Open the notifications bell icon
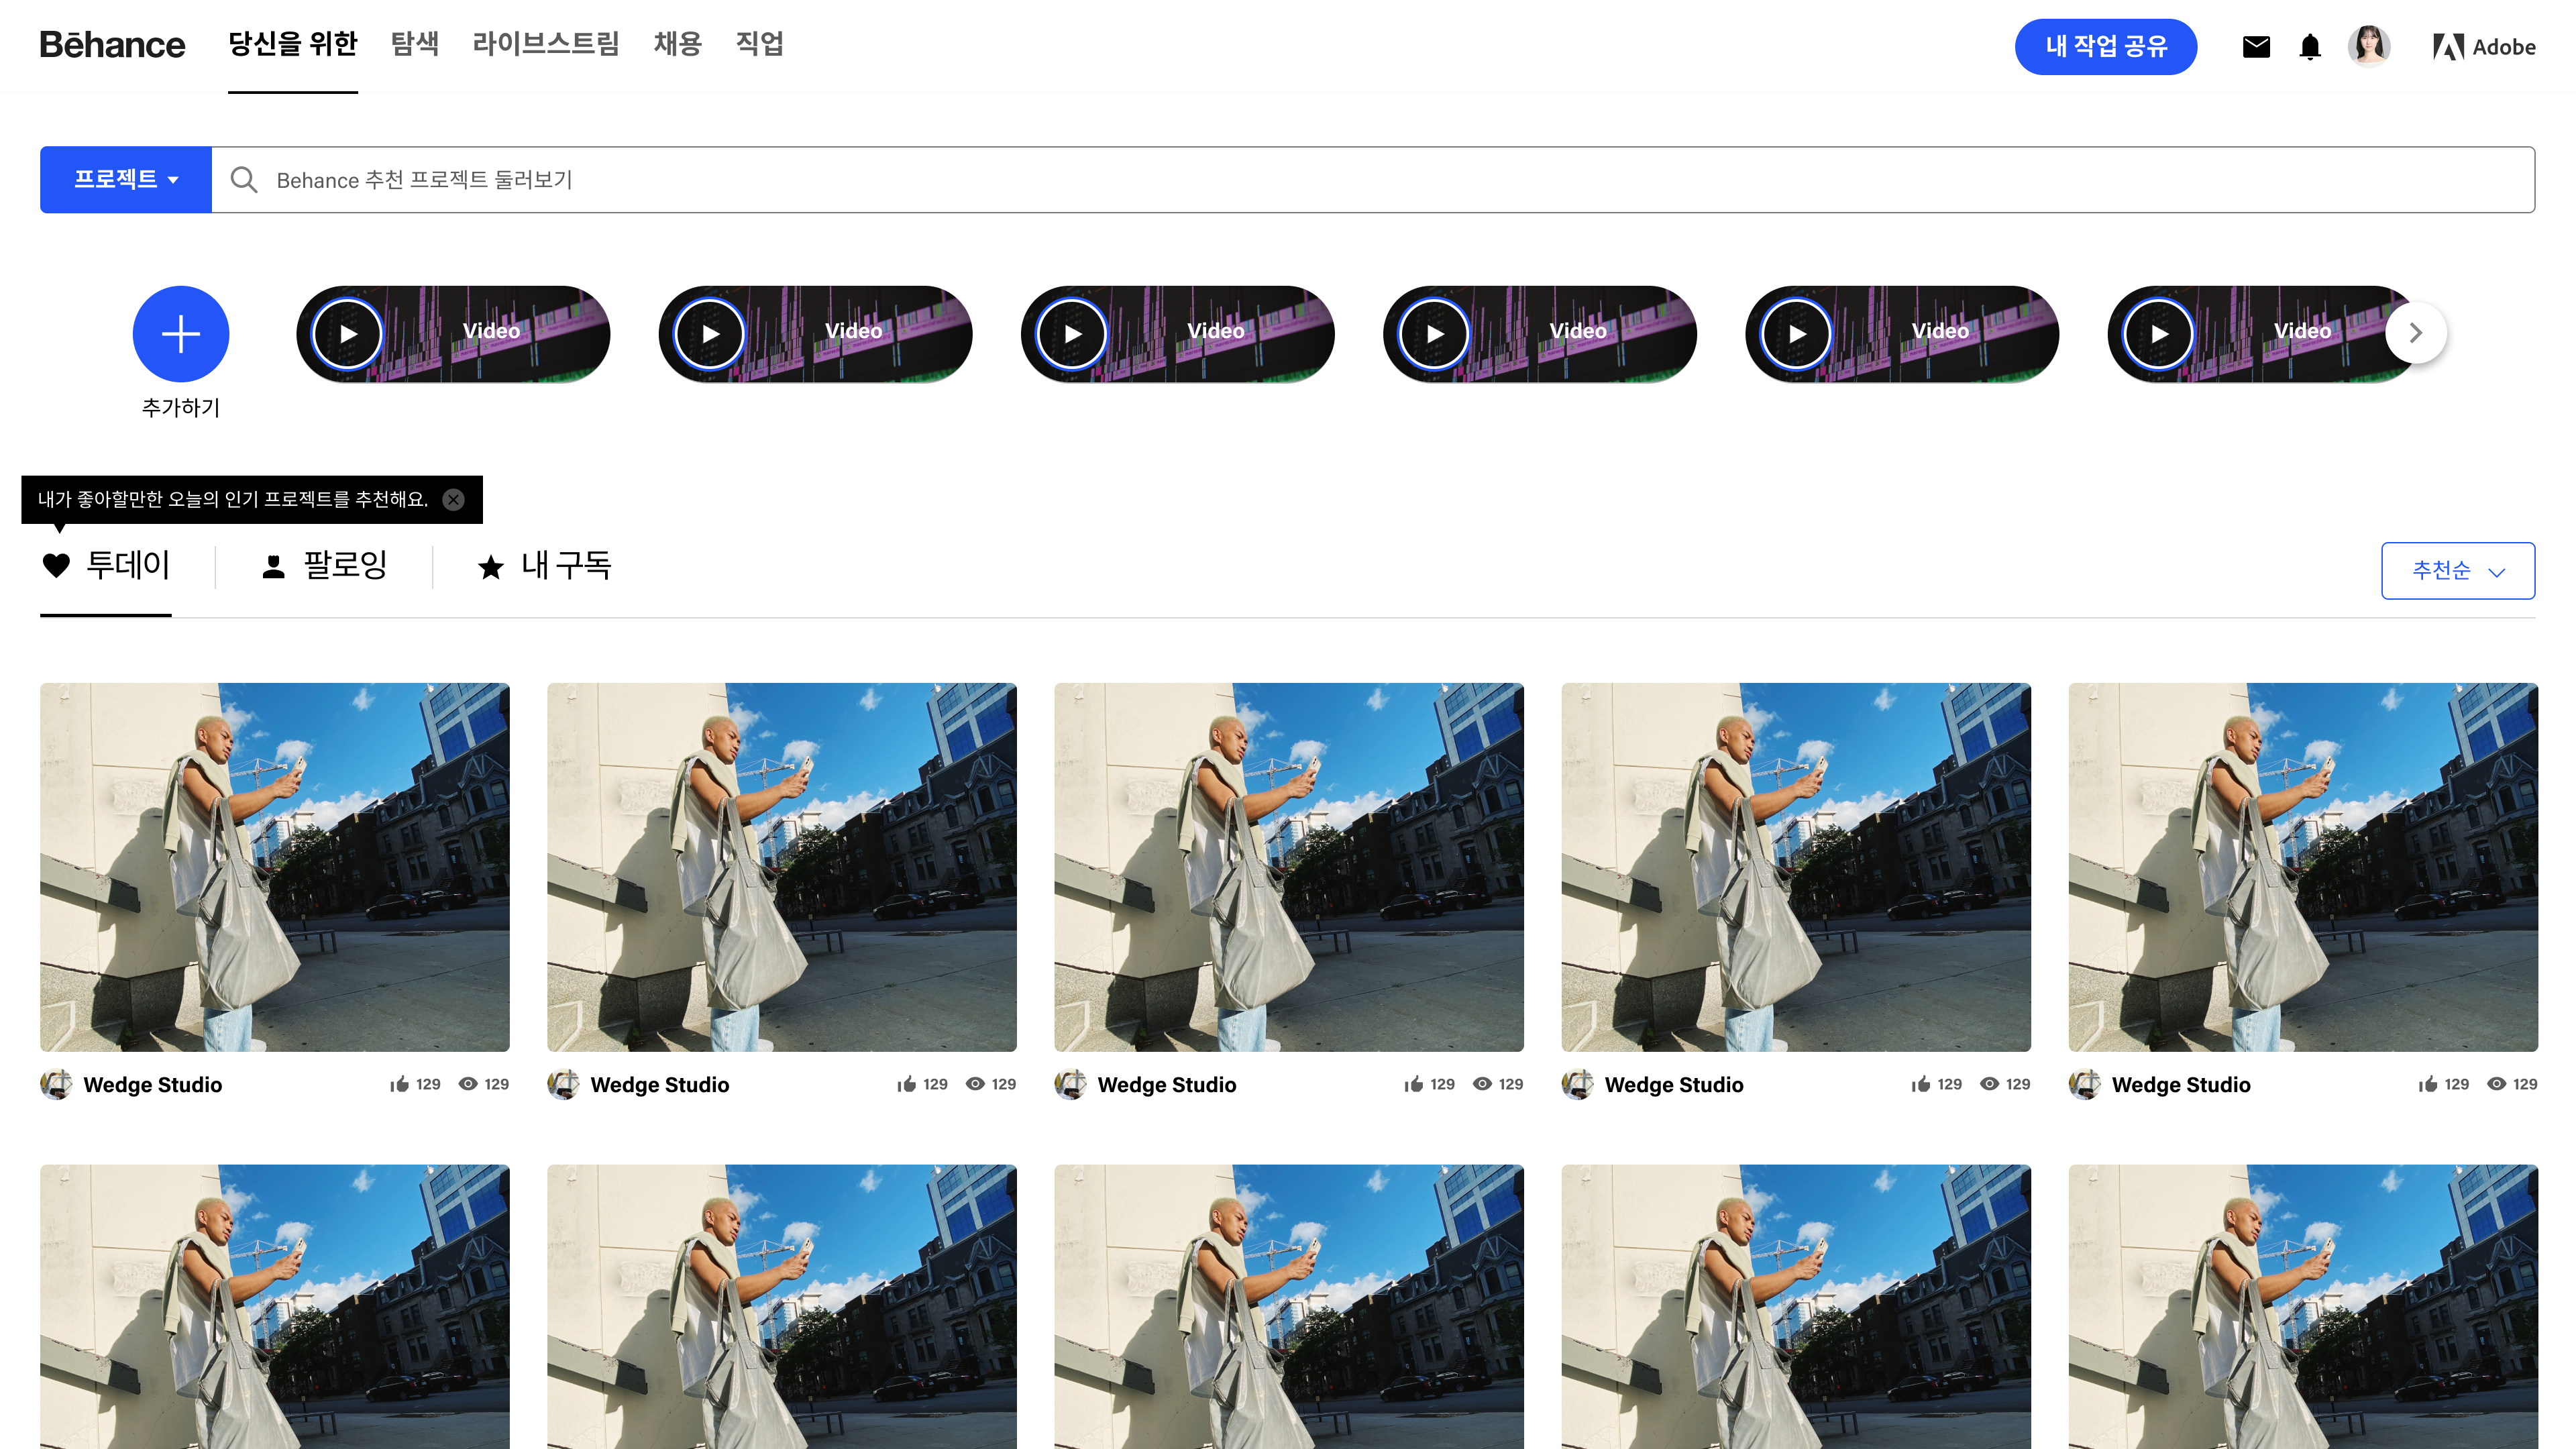The image size is (2576, 1449). (2310, 46)
